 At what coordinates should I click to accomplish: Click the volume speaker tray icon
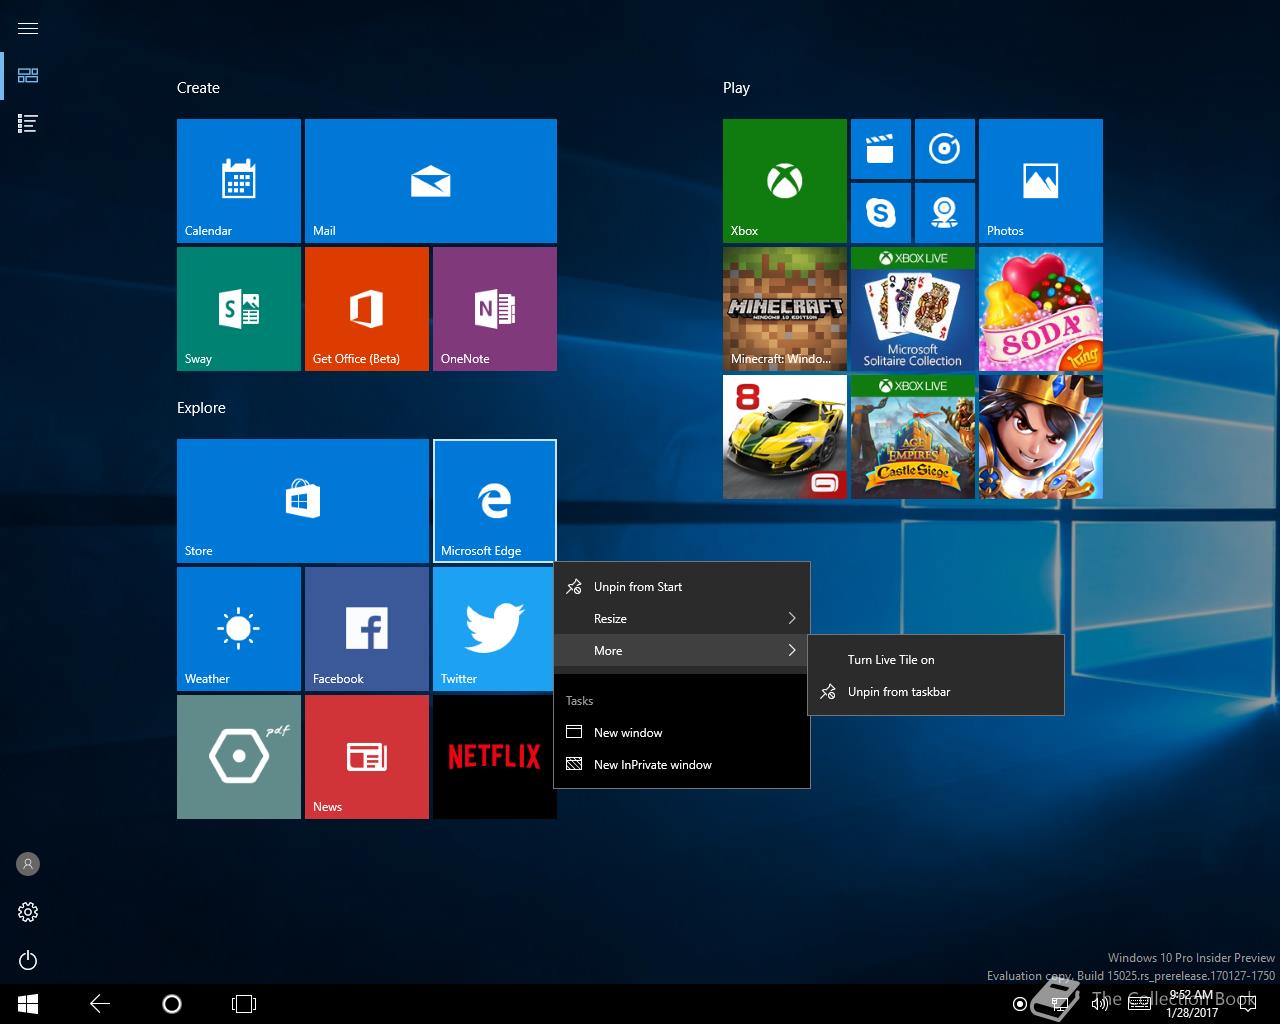[x=1100, y=1004]
